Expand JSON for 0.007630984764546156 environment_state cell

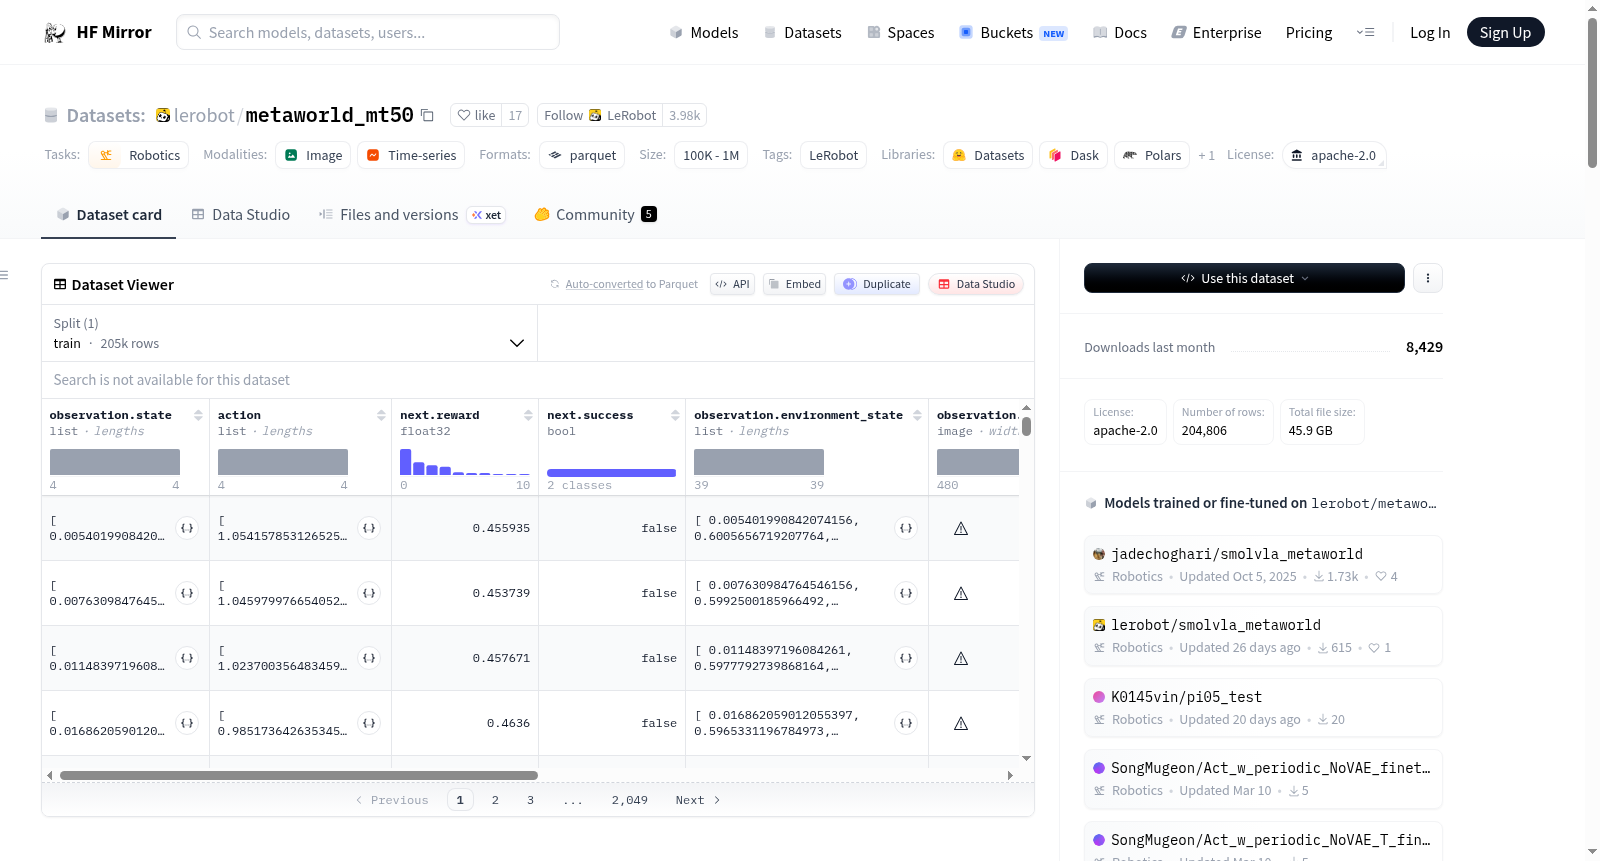(x=906, y=593)
